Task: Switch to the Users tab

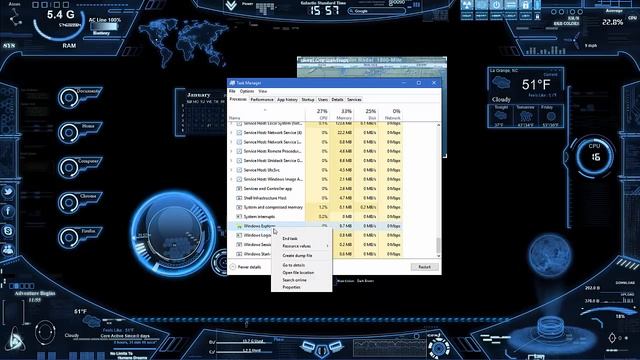Action: pyautogui.click(x=323, y=100)
